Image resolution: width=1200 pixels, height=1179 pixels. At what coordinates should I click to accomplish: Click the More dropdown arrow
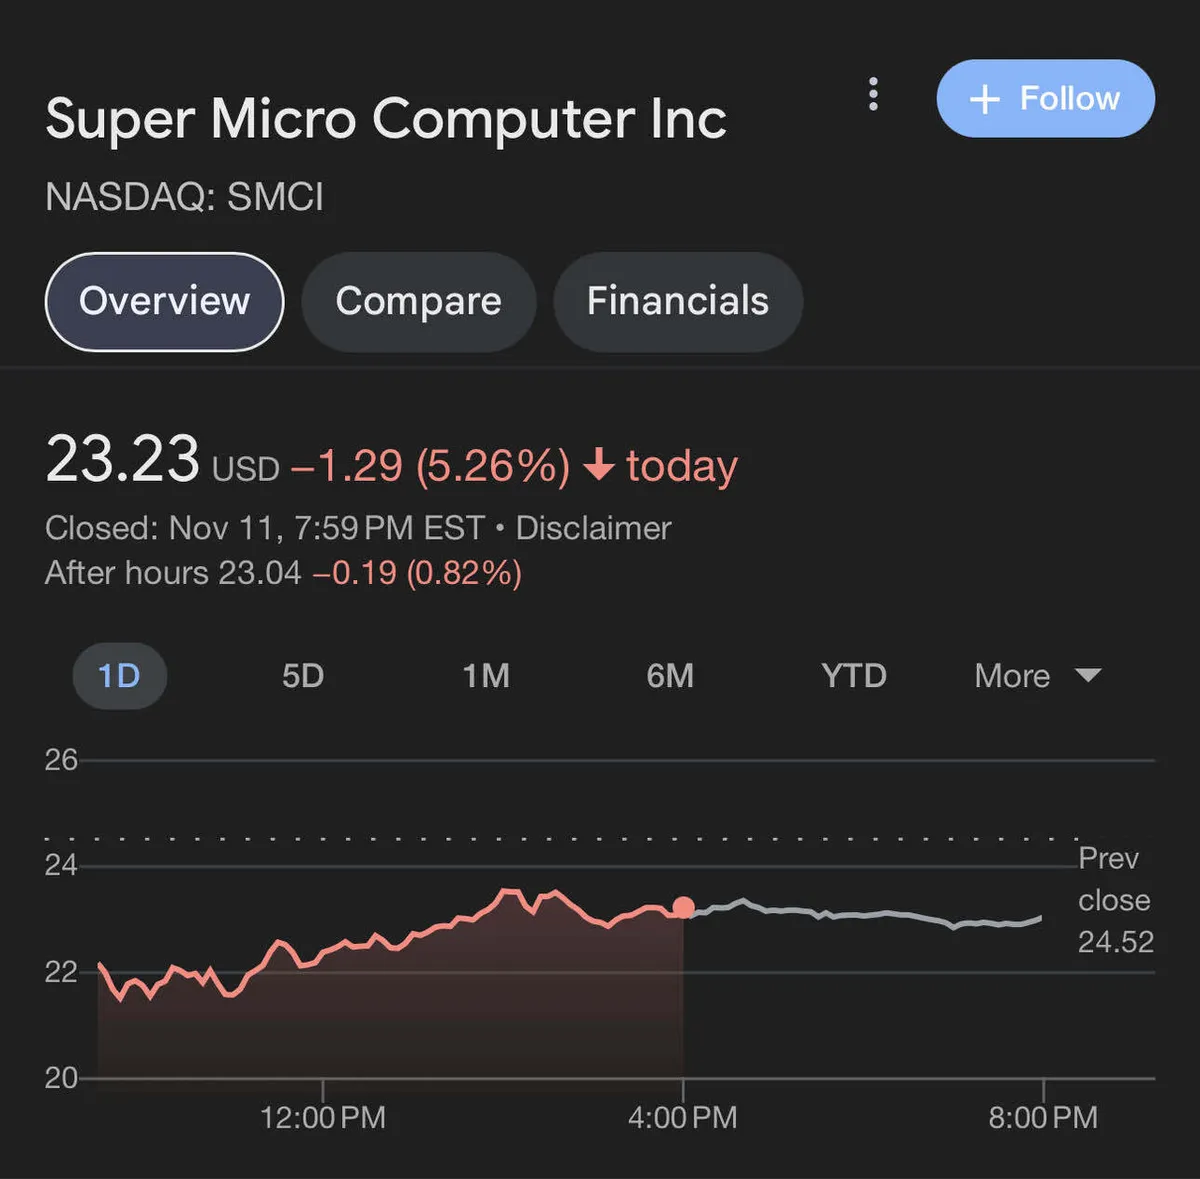[x=1088, y=676]
